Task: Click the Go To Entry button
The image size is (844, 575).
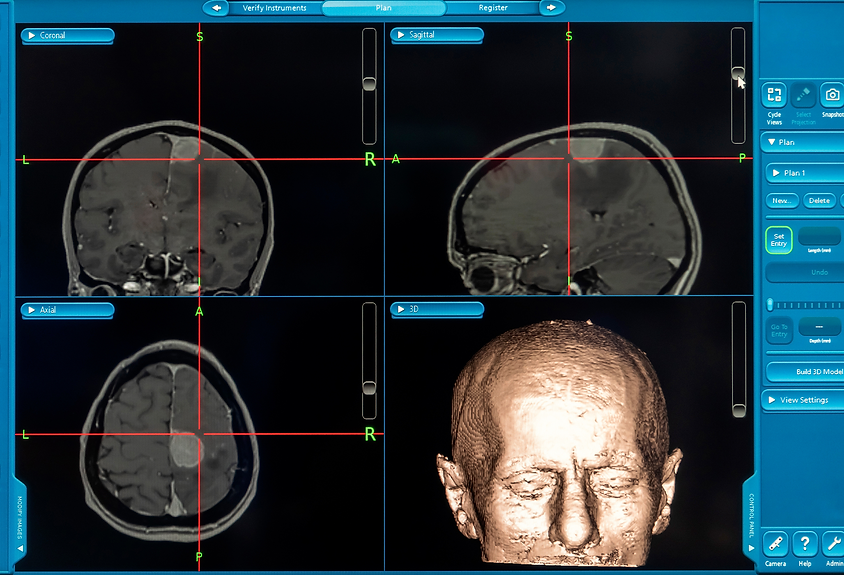Action: [x=779, y=331]
